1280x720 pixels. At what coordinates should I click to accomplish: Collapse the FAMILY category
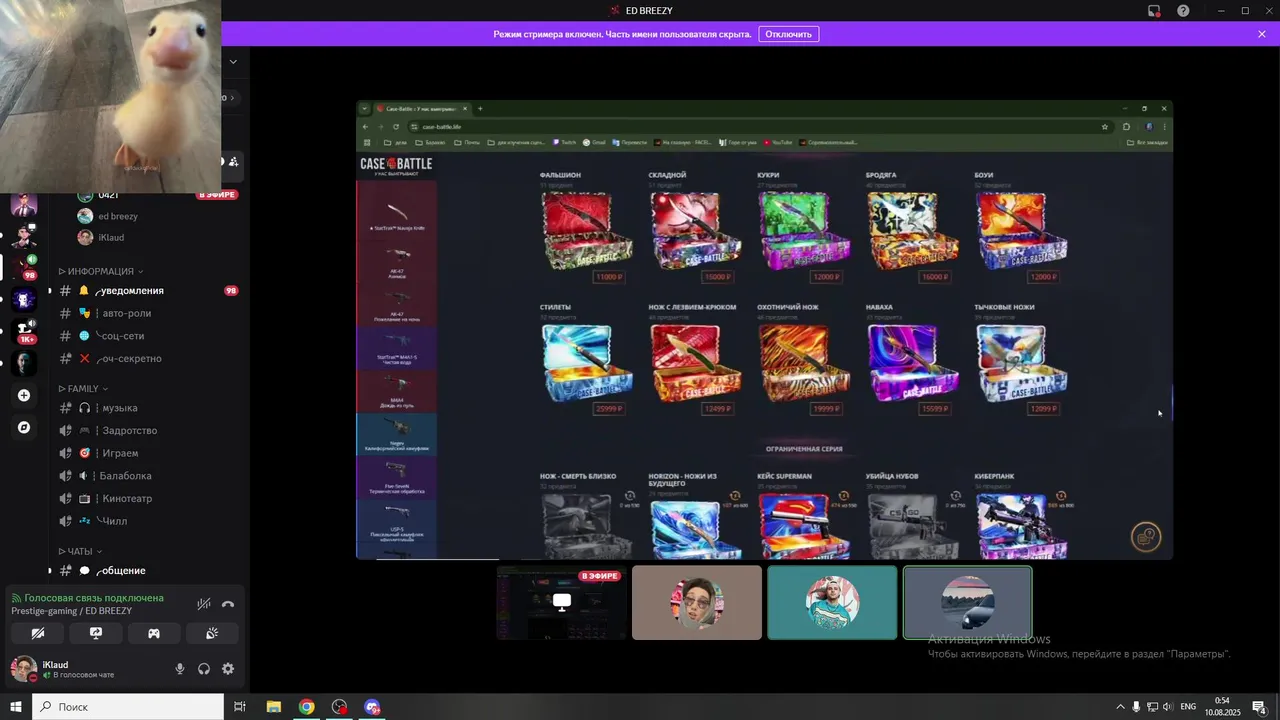[x=84, y=388]
